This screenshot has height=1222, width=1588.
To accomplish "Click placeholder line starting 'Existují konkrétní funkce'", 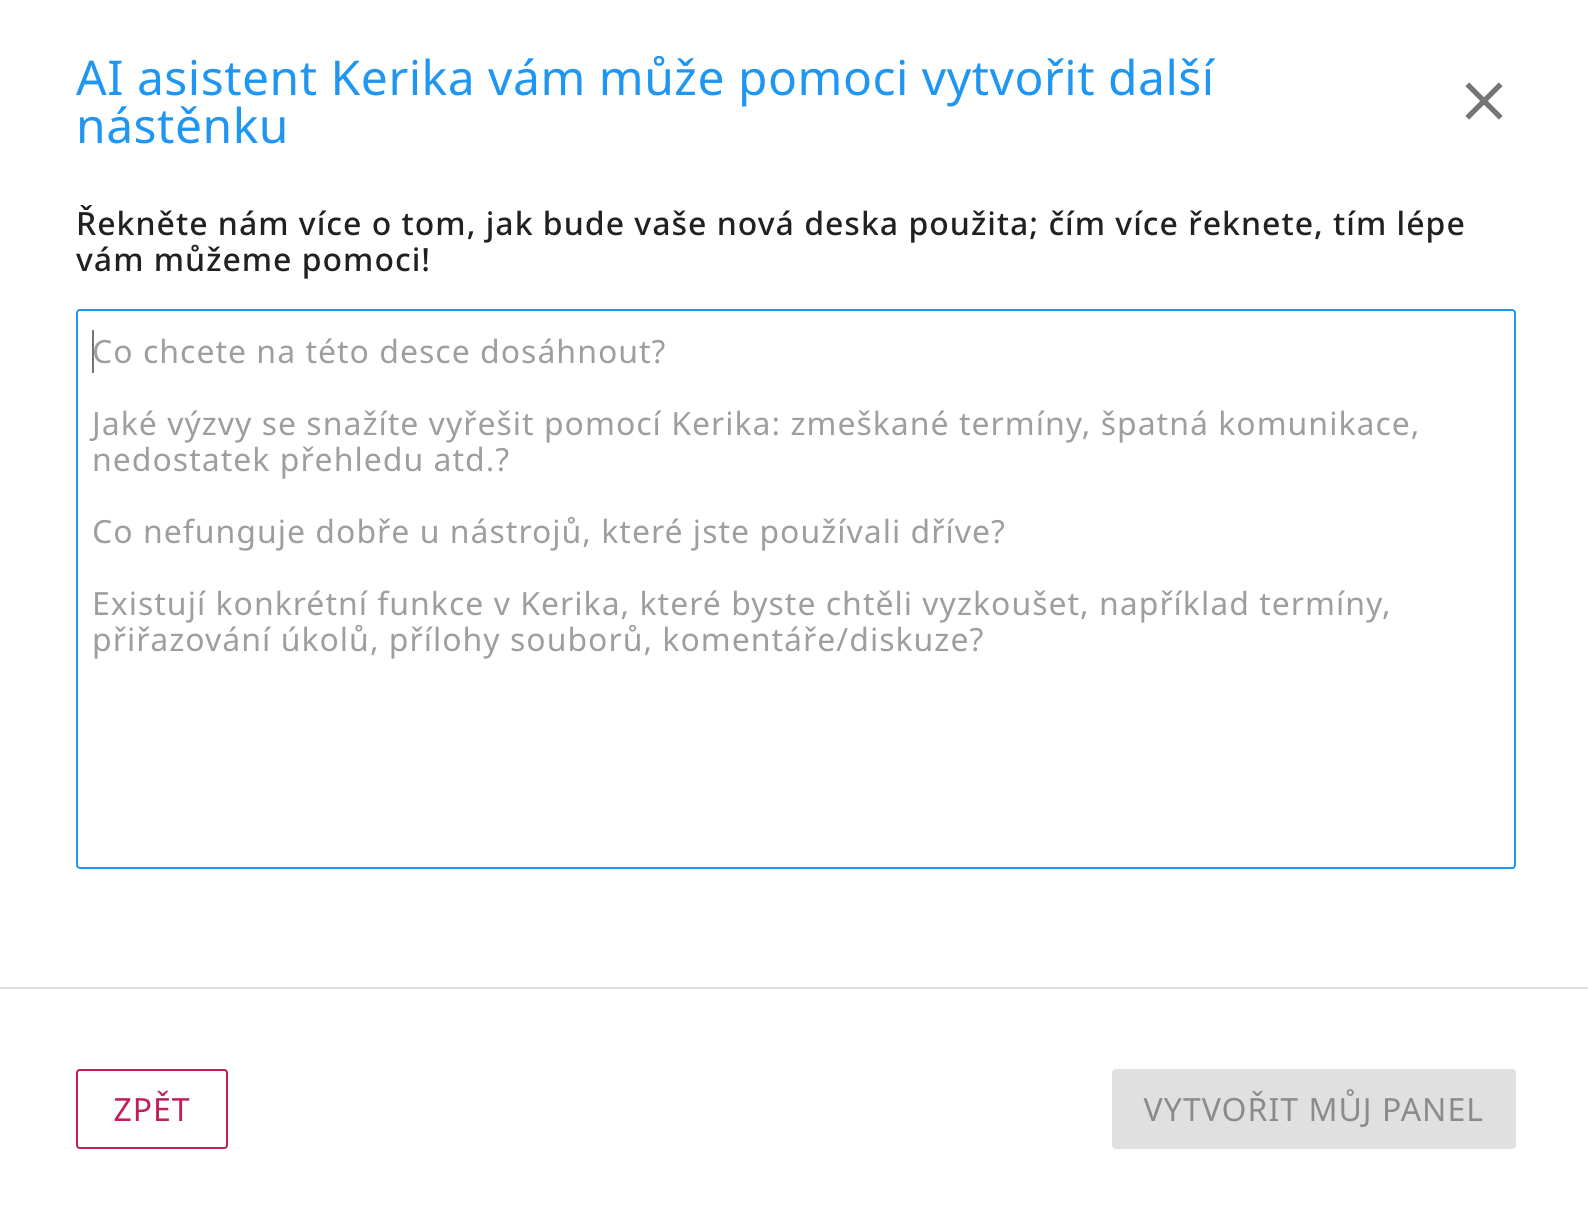I will [x=740, y=604].
